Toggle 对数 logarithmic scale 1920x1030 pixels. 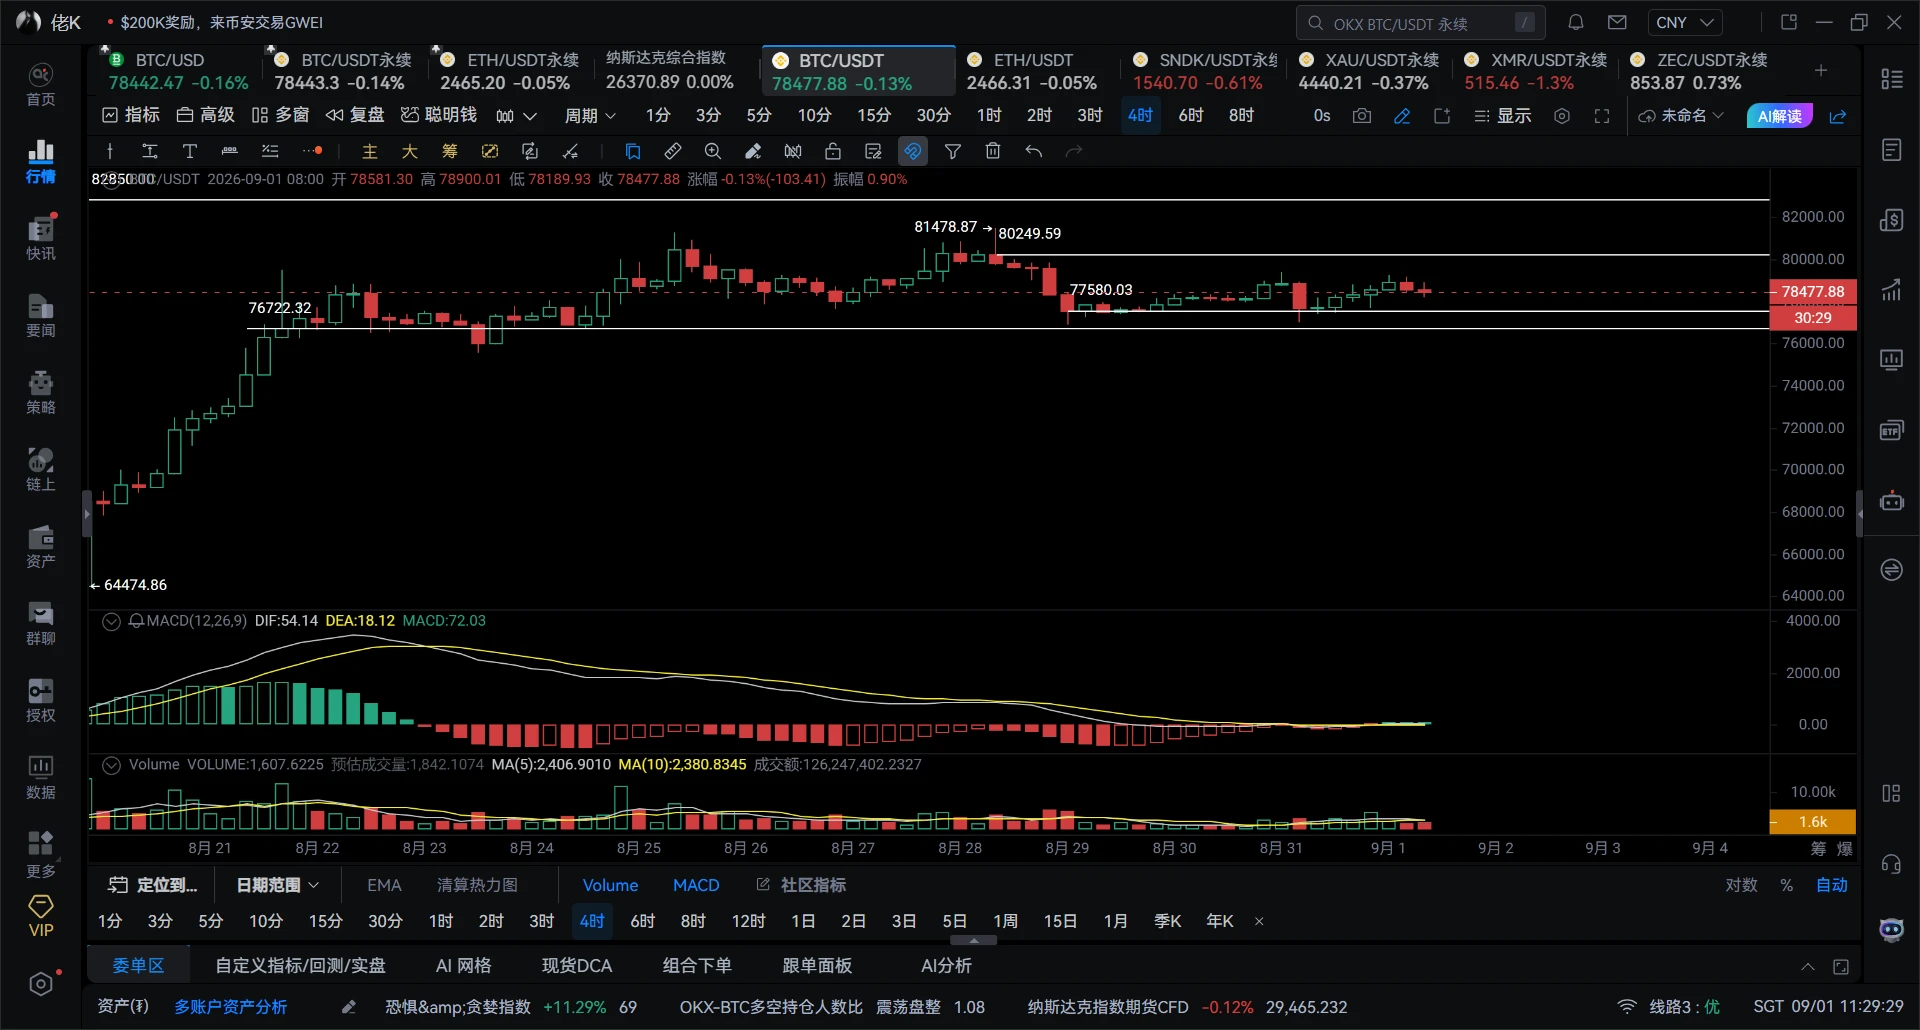coord(1741,885)
